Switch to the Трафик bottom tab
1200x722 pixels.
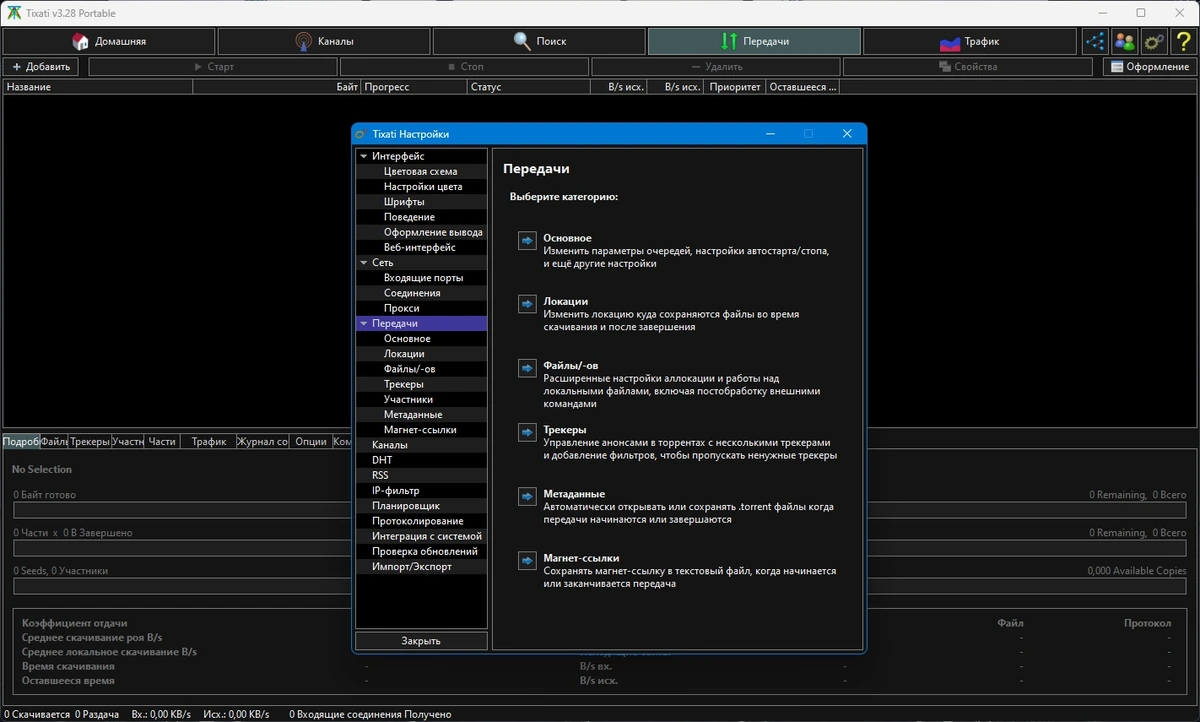click(x=209, y=441)
